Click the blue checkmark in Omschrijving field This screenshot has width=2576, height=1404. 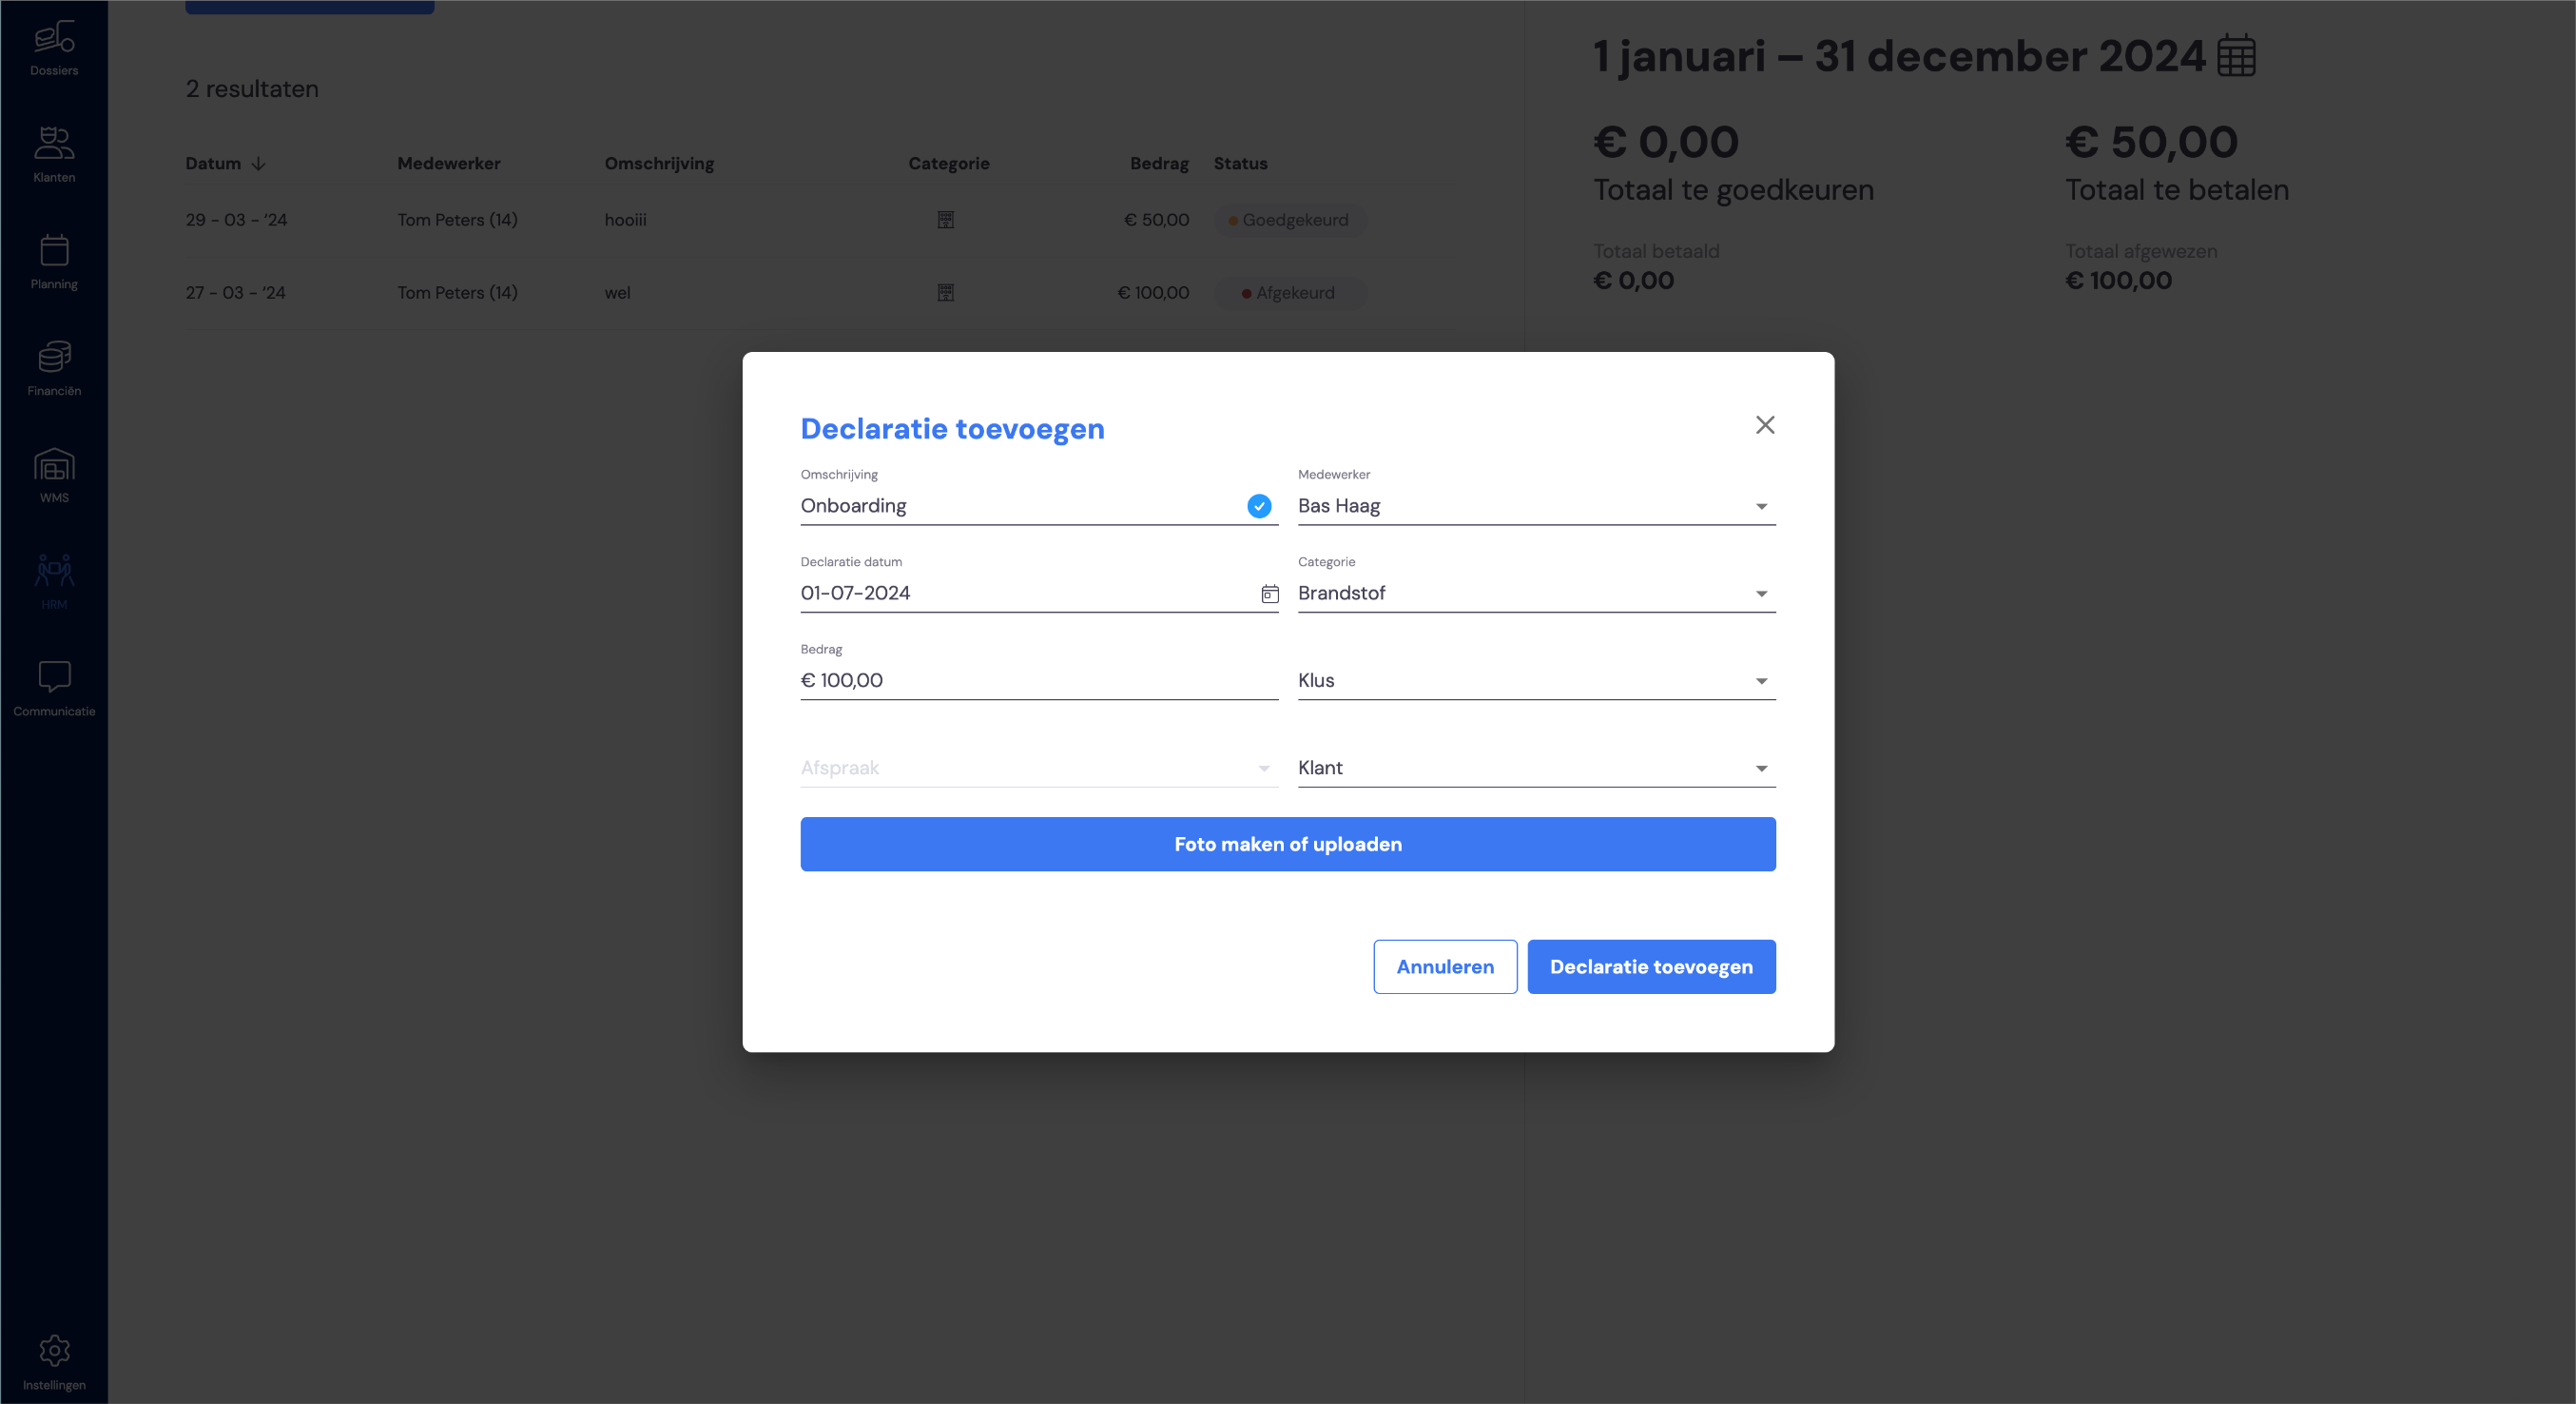[x=1259, y=506]
